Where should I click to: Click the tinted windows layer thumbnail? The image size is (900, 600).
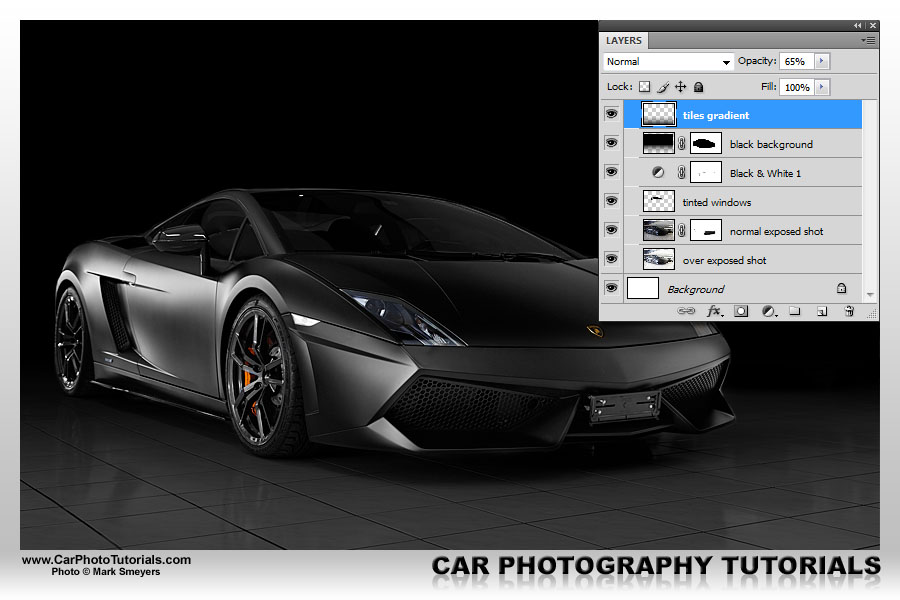(x=658, y=201)
